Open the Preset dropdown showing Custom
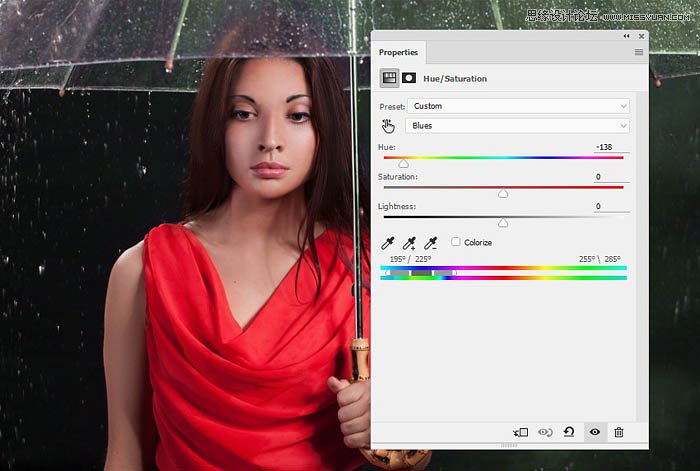 517,106
